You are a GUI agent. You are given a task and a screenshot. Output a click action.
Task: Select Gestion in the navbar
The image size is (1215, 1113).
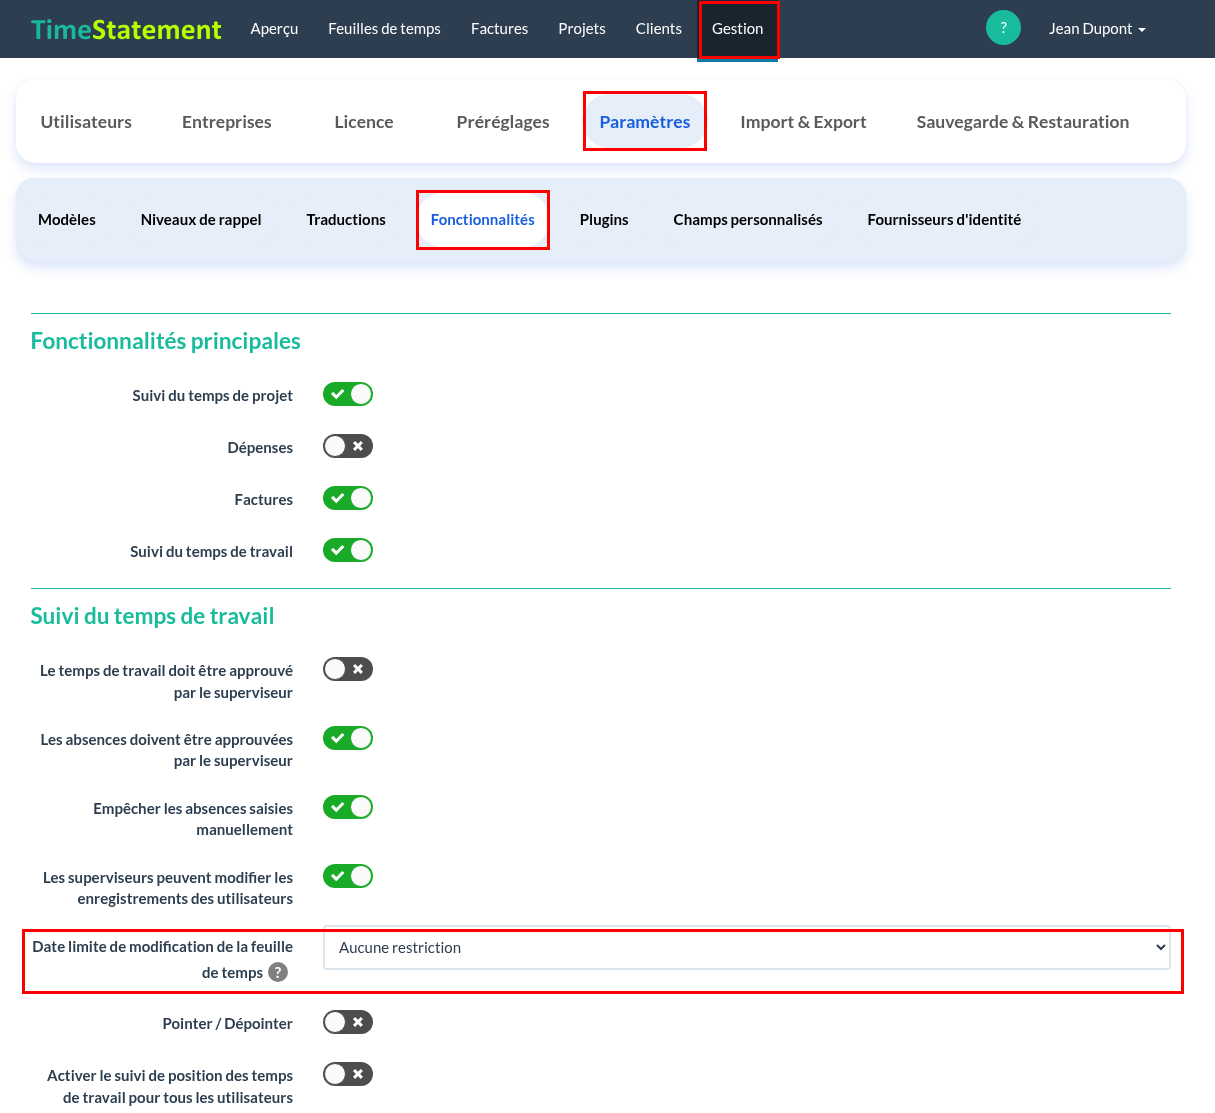pos(738,29)
